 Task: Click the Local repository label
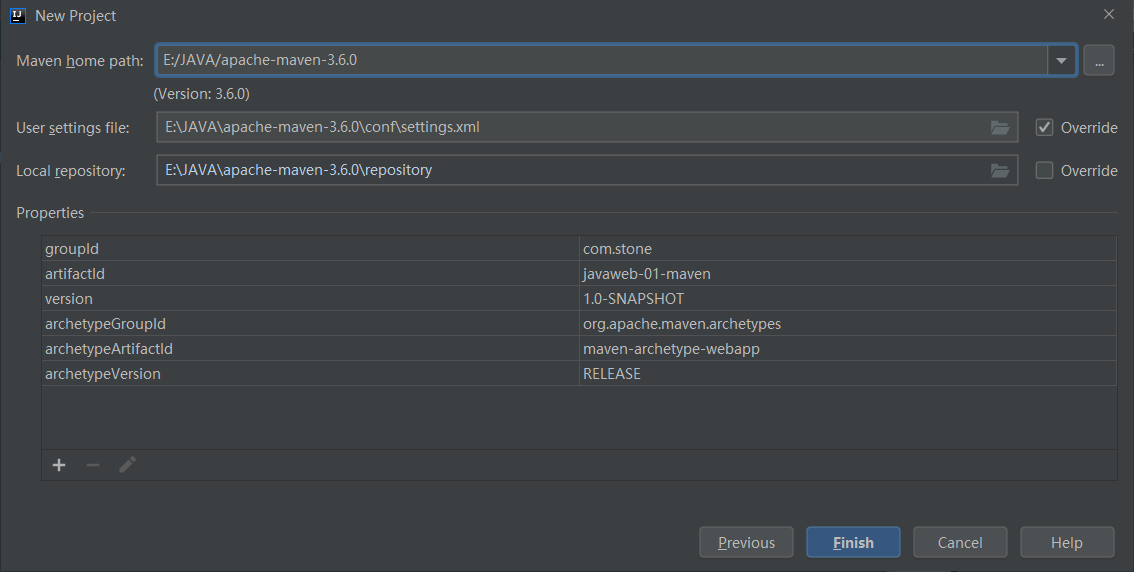(71, 171)
